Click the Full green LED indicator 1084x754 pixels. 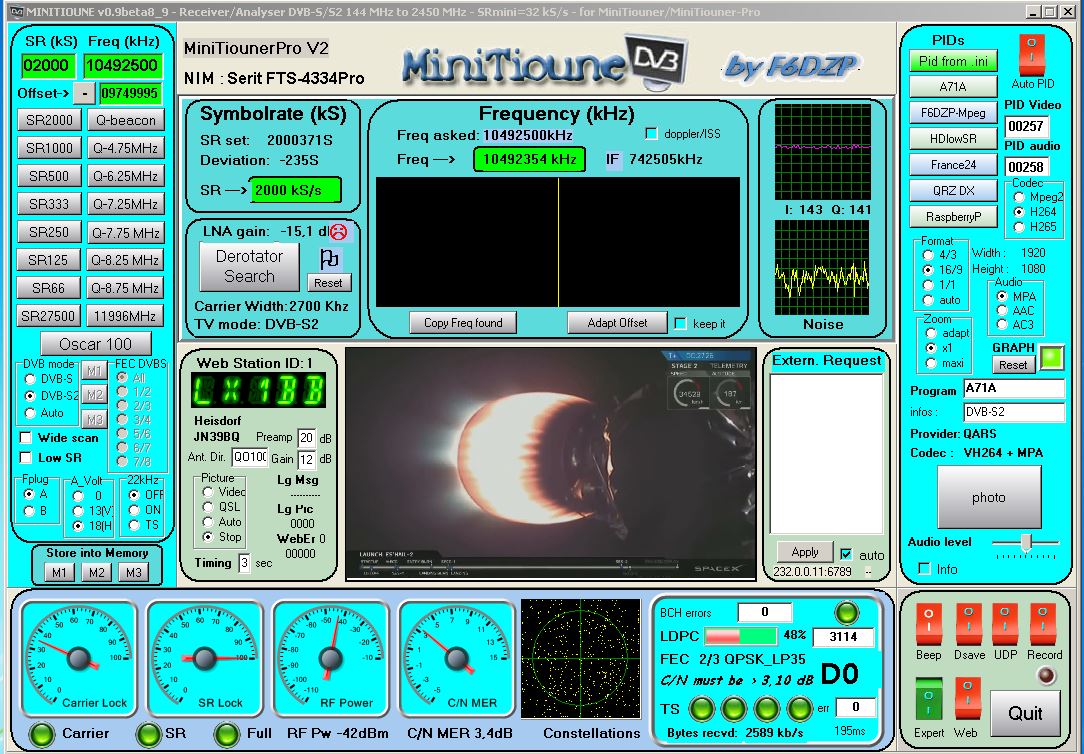coord(226,734)
